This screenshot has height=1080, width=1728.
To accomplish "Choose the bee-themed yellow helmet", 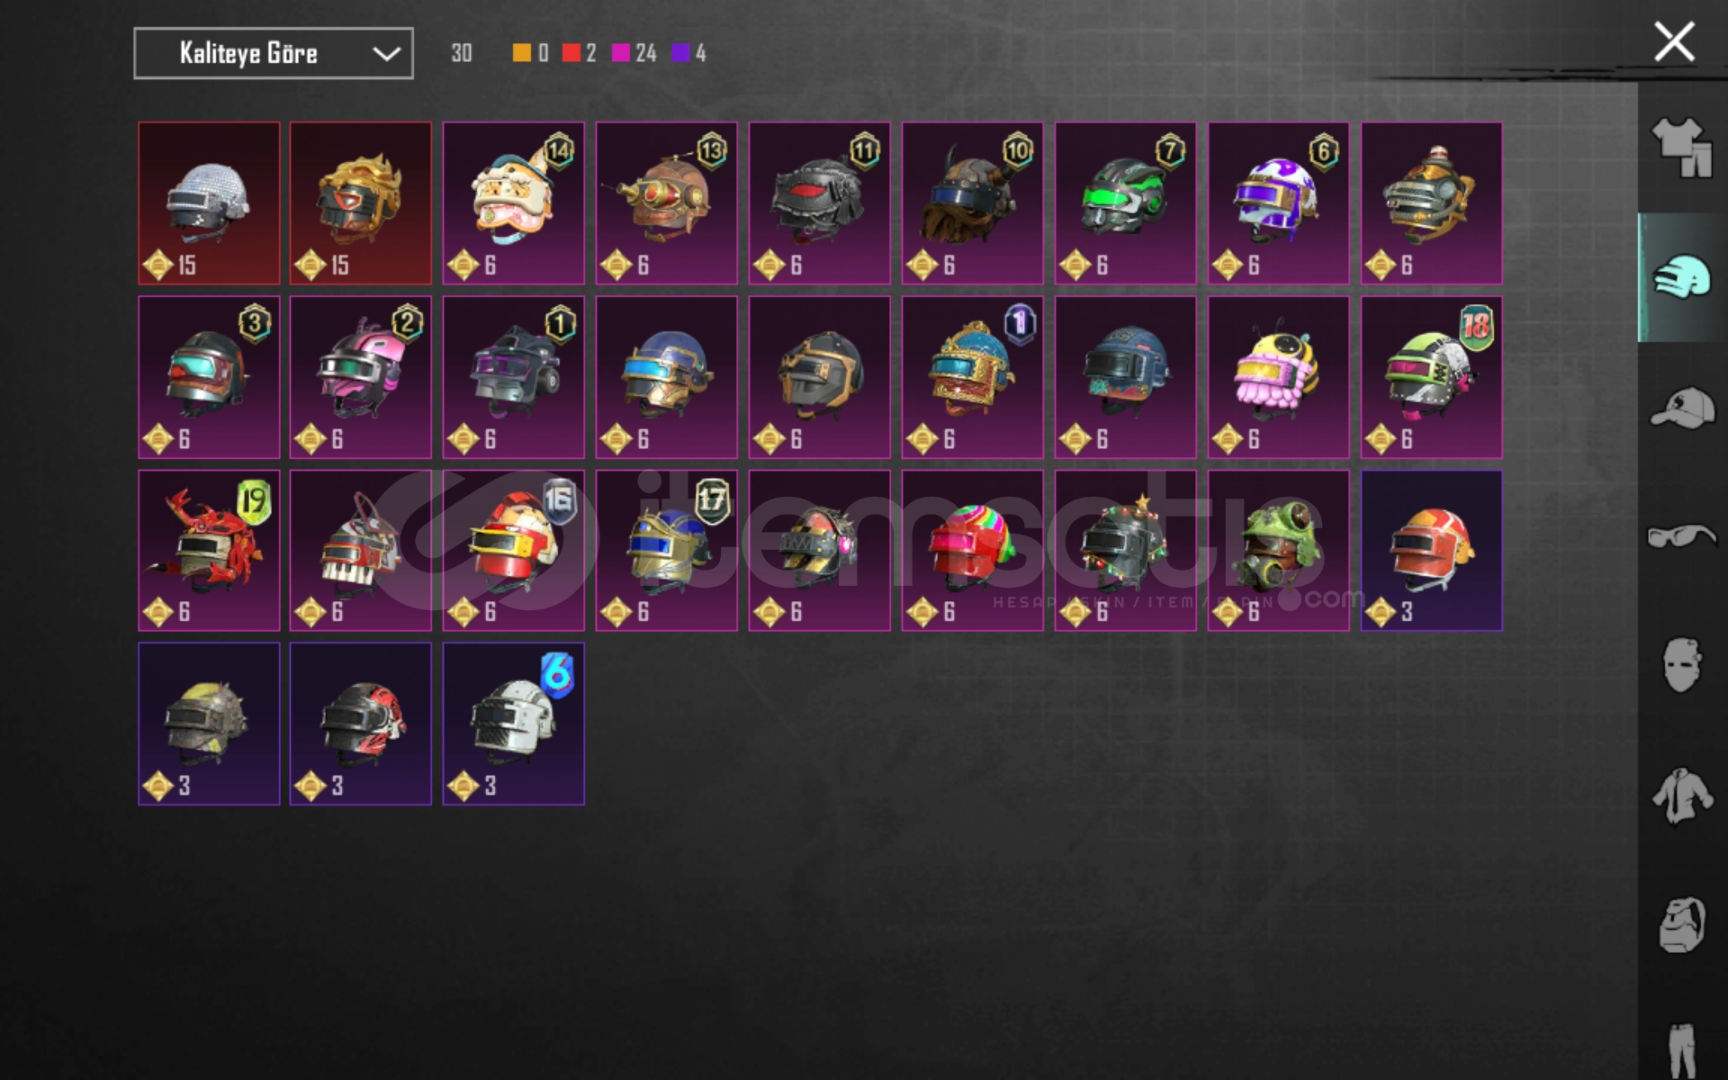I will [1278, 377].
